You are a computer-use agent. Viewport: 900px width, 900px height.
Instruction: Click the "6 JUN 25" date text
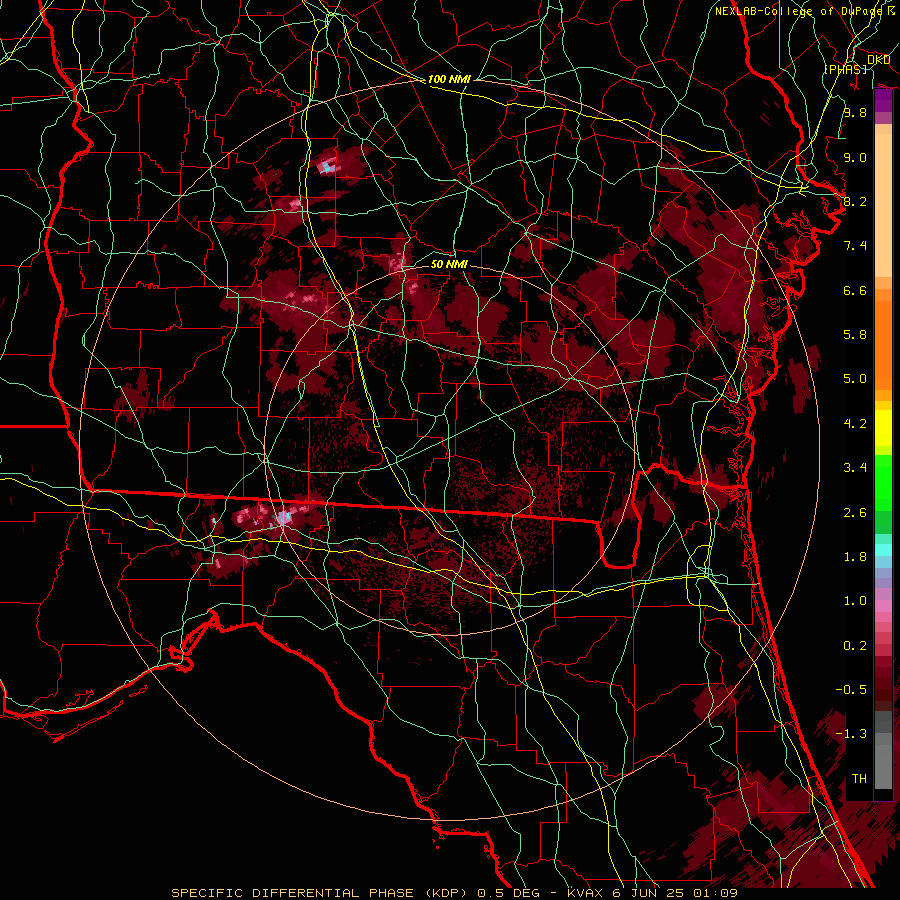649,893
